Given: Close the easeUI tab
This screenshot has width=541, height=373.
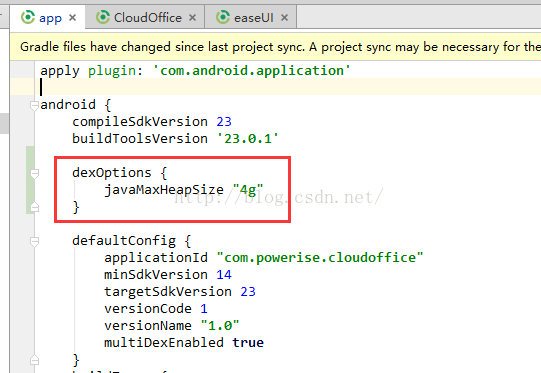Looking at the screenshot, I should pos(284,17).
